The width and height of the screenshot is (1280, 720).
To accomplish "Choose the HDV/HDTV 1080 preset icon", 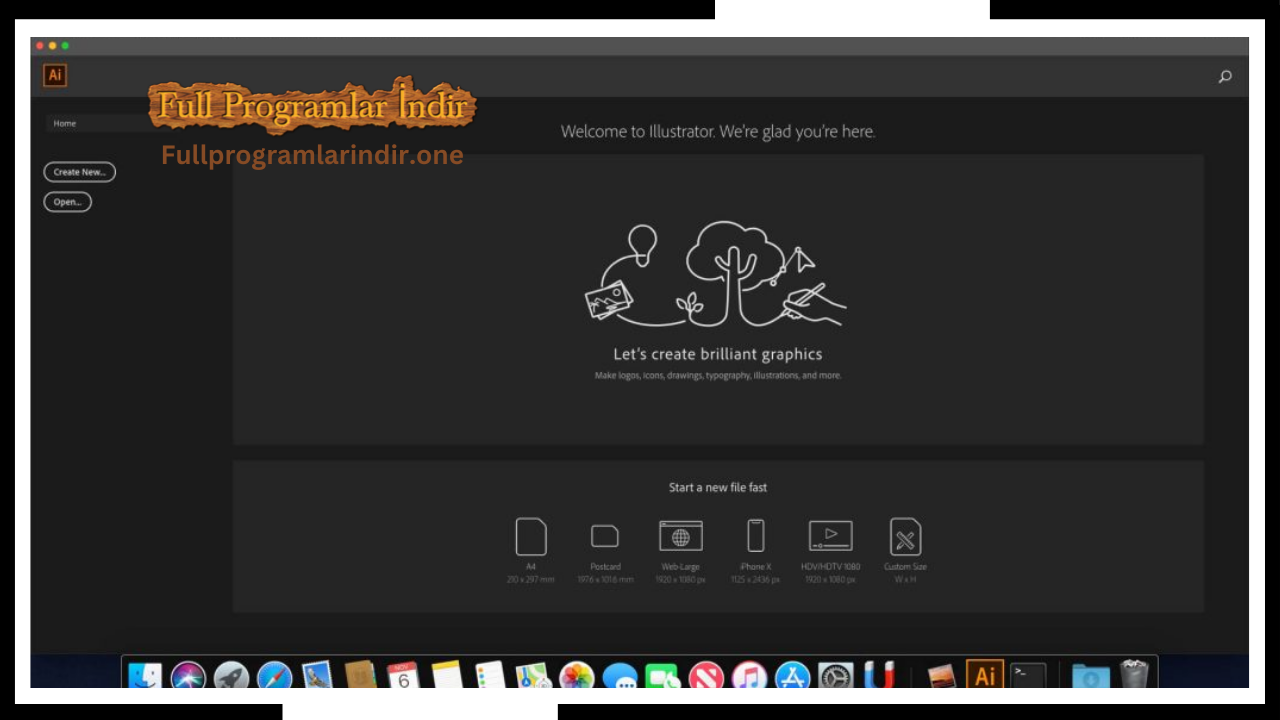I will pos(831,536).
